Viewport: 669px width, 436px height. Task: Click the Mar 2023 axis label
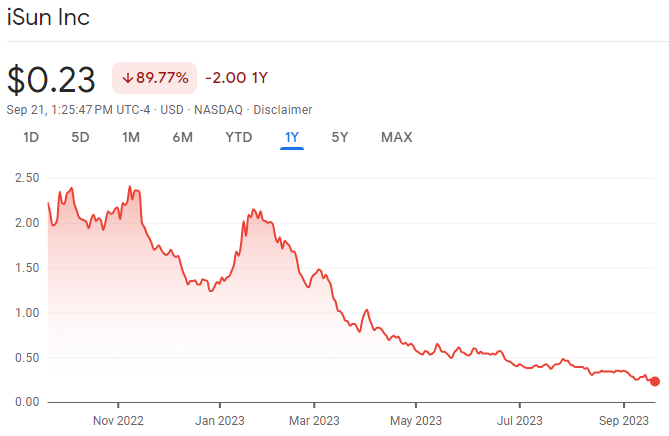click(314, 421)
